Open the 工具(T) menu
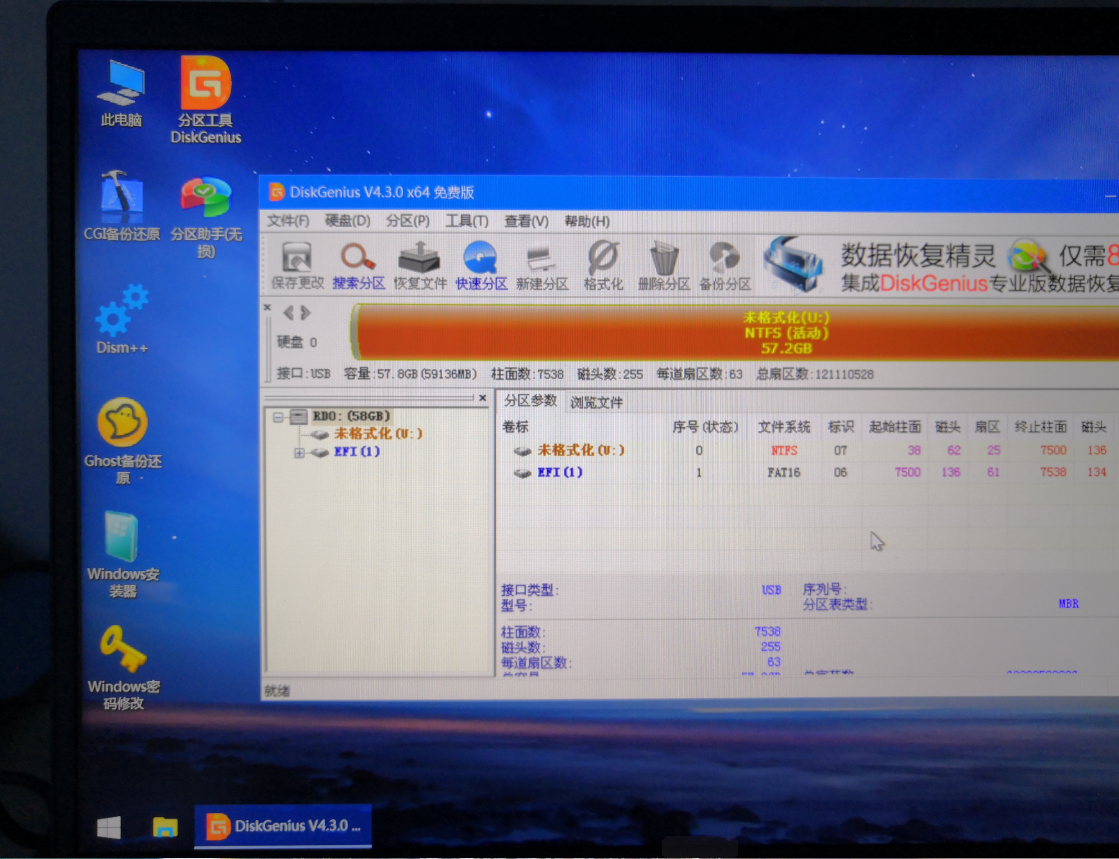The height and width of the screenshot is (859, 1119). [x=467, y=221]
